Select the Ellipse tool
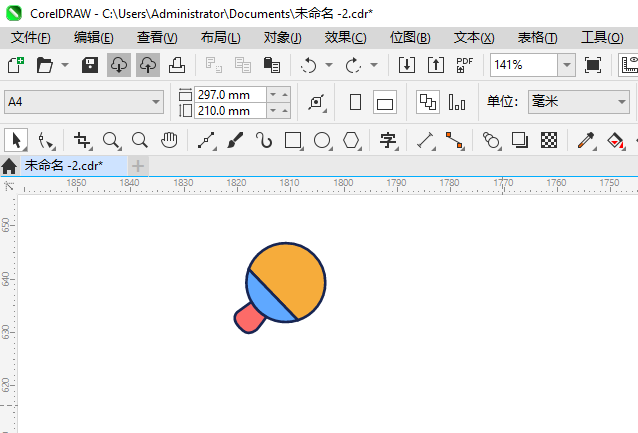Screen dimensions: 638x433 323,141
